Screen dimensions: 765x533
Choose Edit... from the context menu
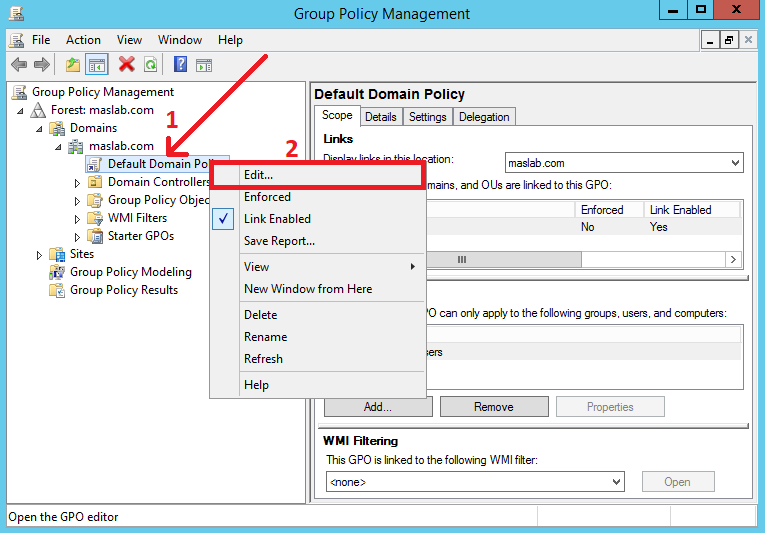[258, 175]
